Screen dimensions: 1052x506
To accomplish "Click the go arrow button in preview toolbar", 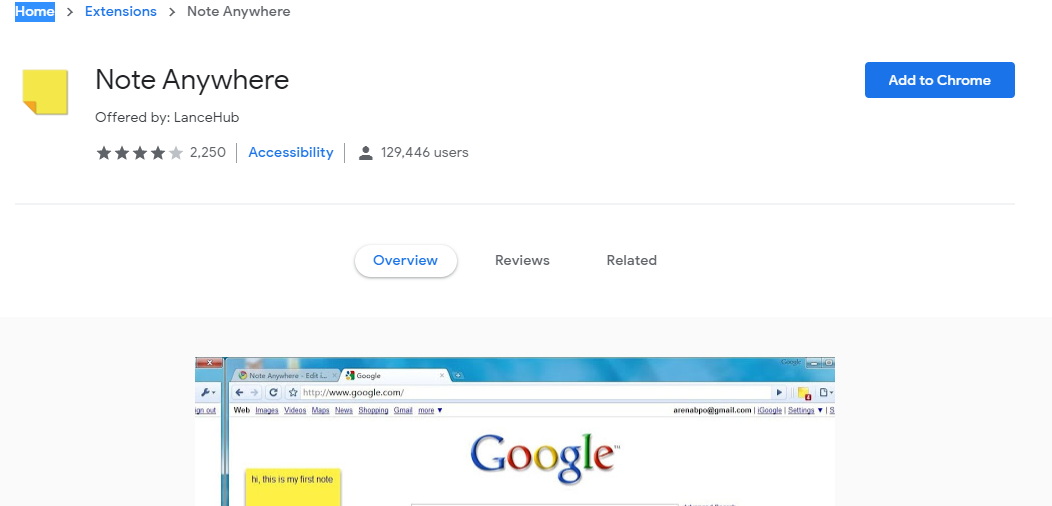I will click(779, 393).
